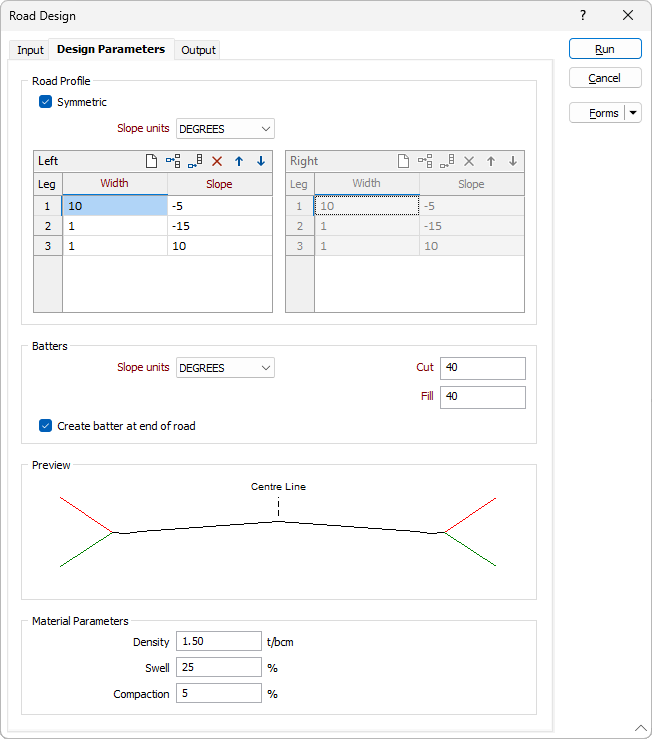652x739 pixels.
Task: Delete row with red X in Left table
Action: pos(217,161)
